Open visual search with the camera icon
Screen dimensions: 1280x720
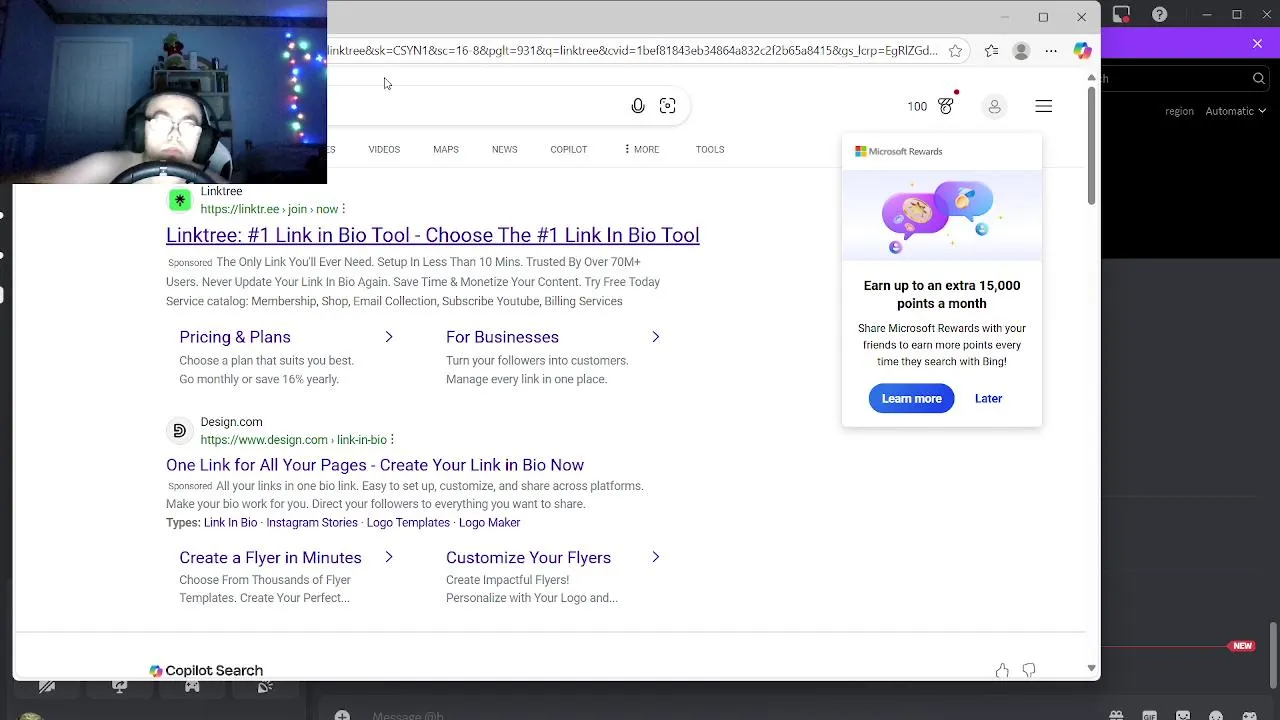[668, 106]
